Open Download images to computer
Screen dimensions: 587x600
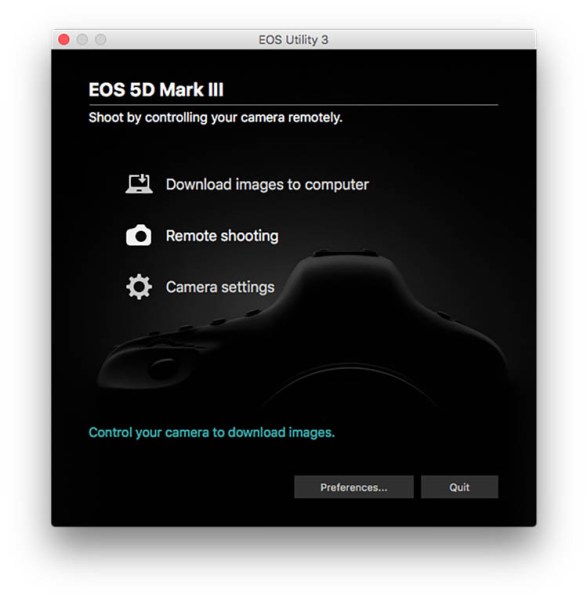click(267, 184)
